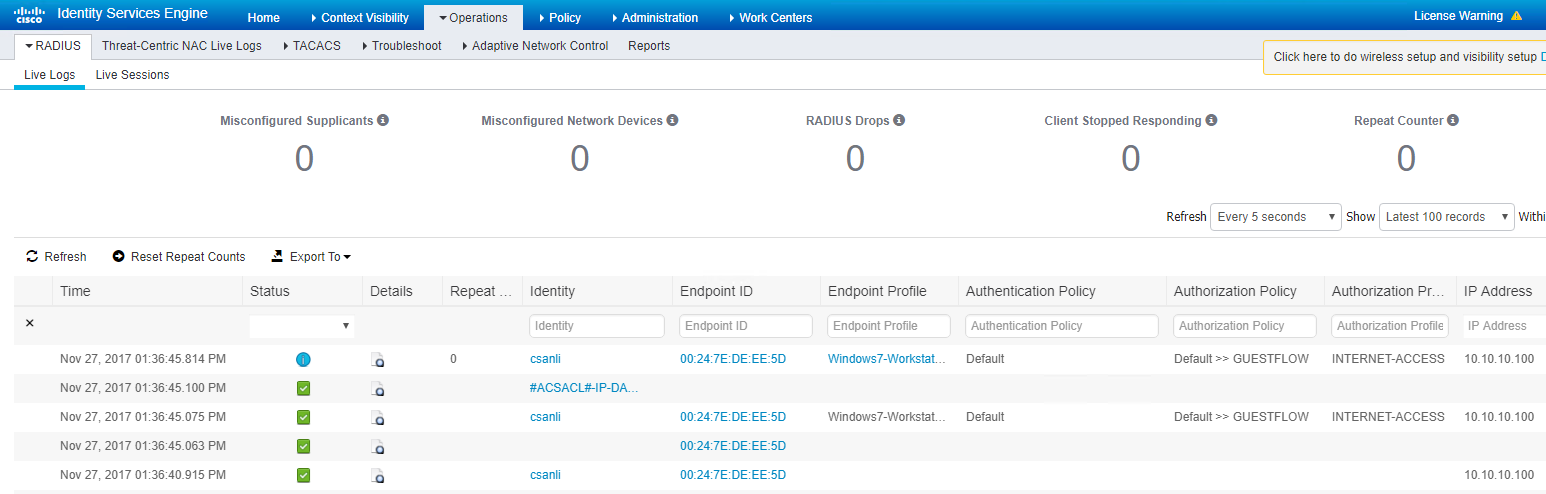The width and height of the screenshot is (1546, 494).
Task: Open the Adaptive Network Control submenu
Action: 535,46
